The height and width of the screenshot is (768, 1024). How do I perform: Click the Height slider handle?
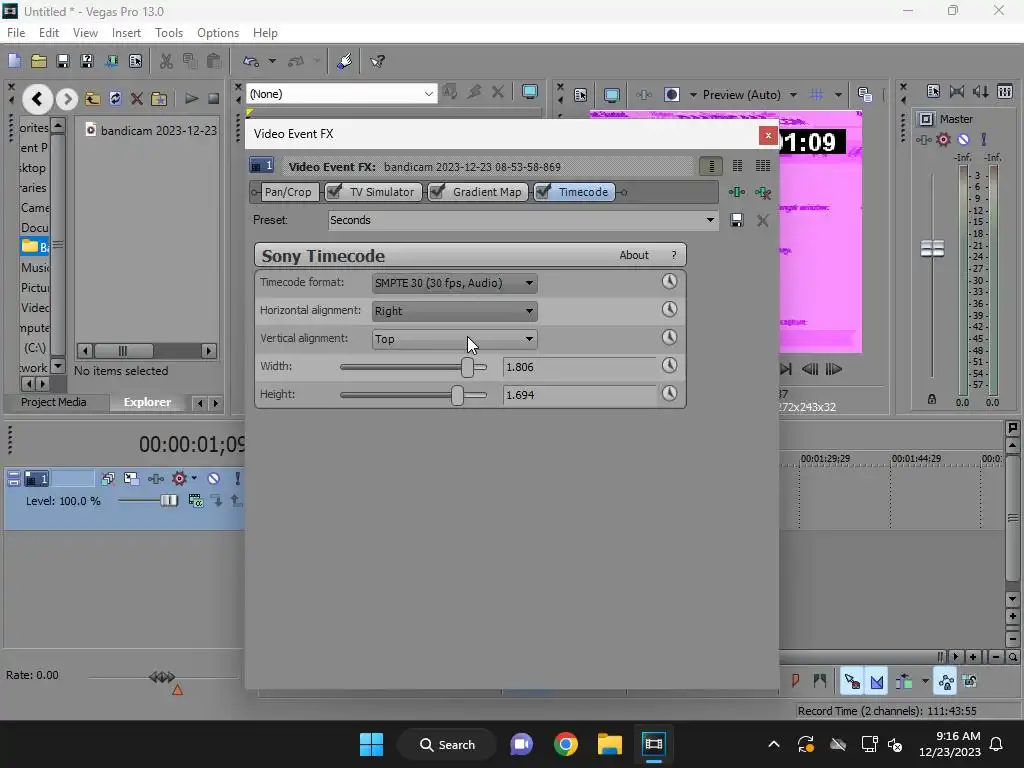(x=457, y=395)
